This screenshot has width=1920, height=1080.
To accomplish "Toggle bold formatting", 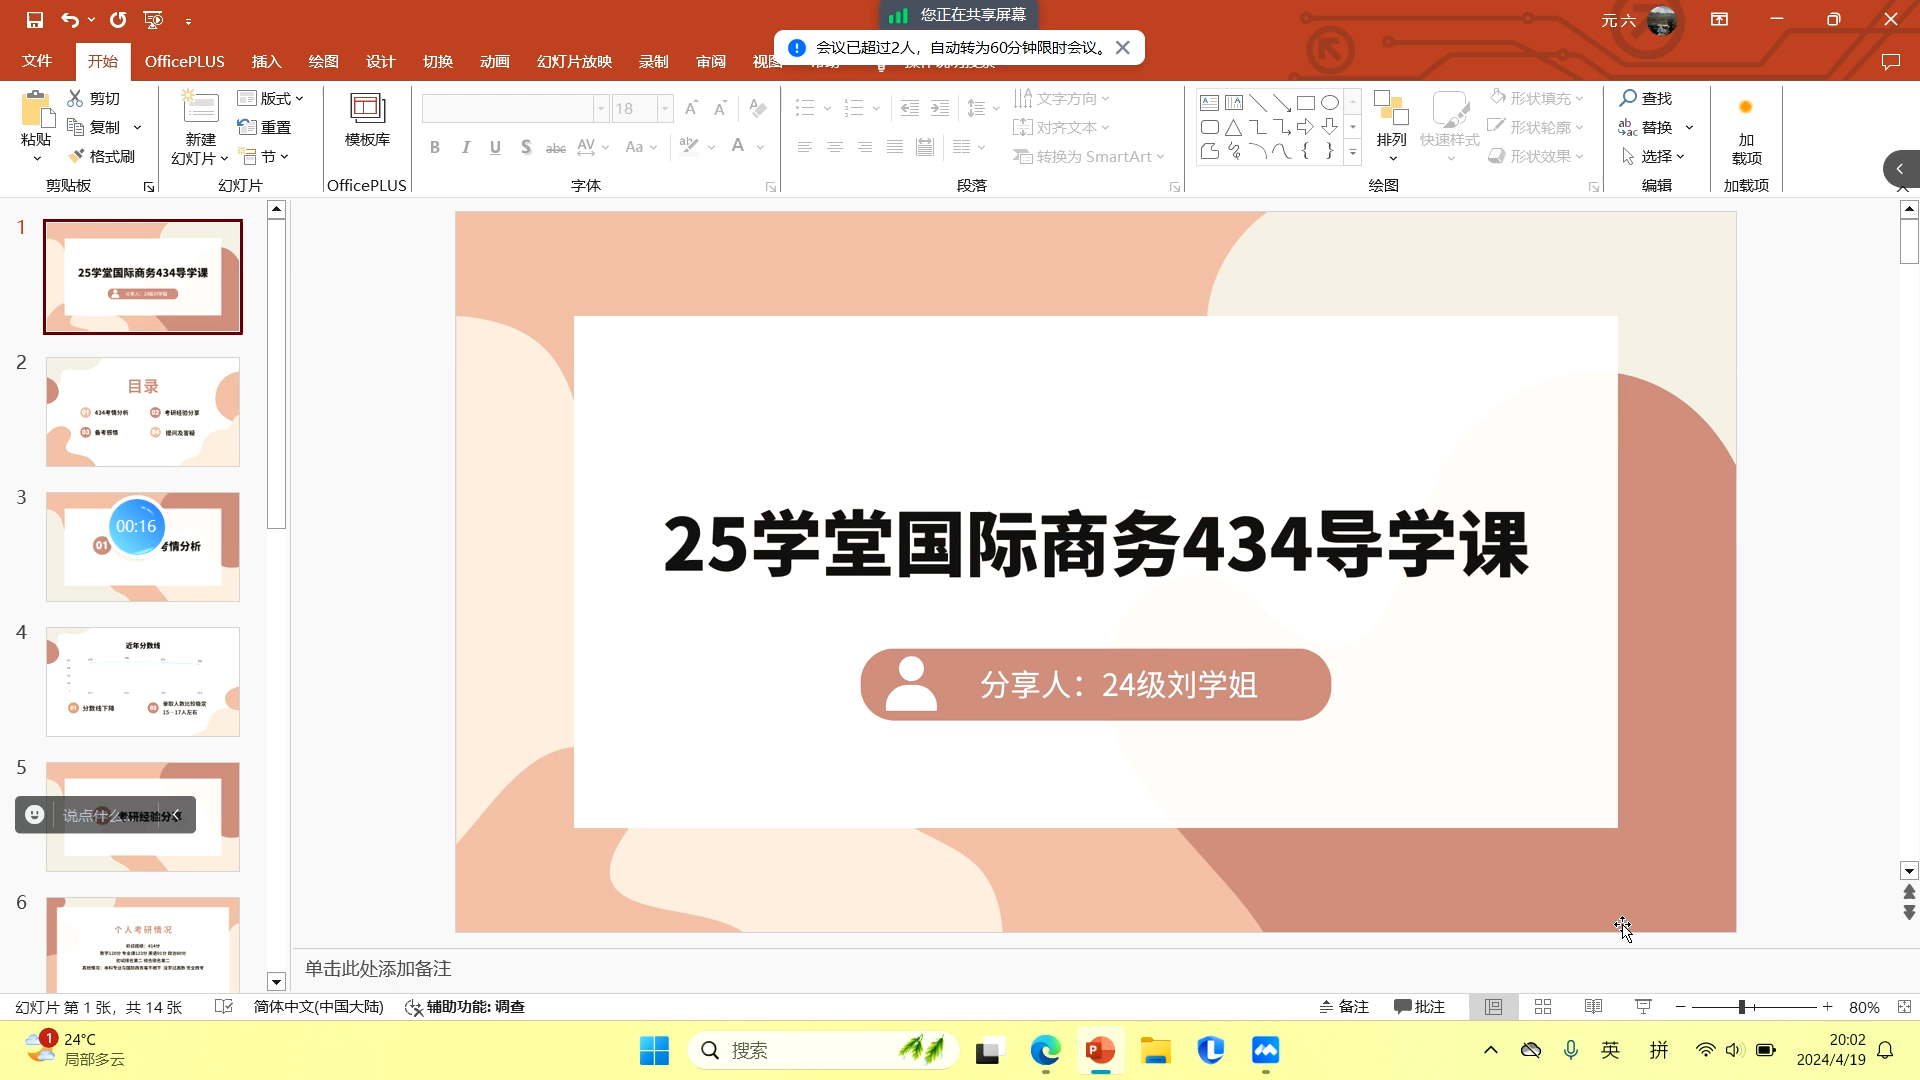I will pos(435,147).
